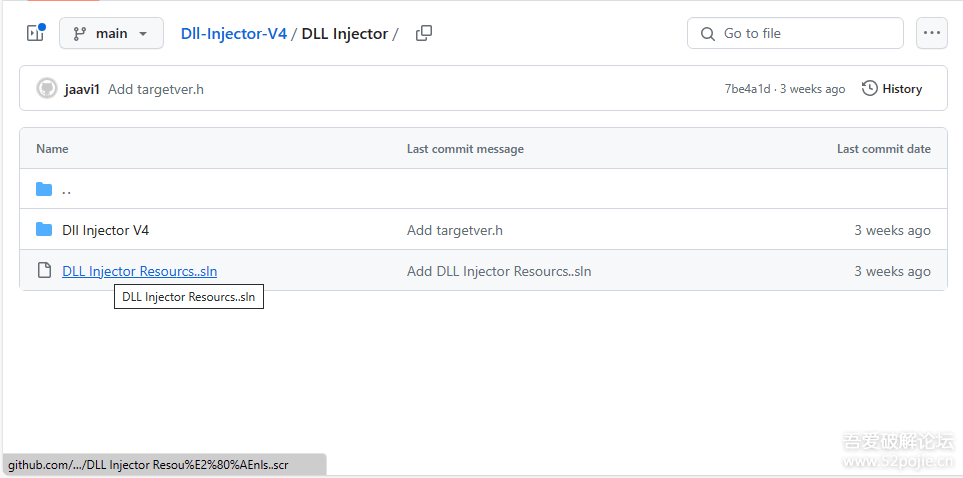This screenshot has width=963, height=478.
Task: Click the search magnifier icon
Action: [708, 34]
